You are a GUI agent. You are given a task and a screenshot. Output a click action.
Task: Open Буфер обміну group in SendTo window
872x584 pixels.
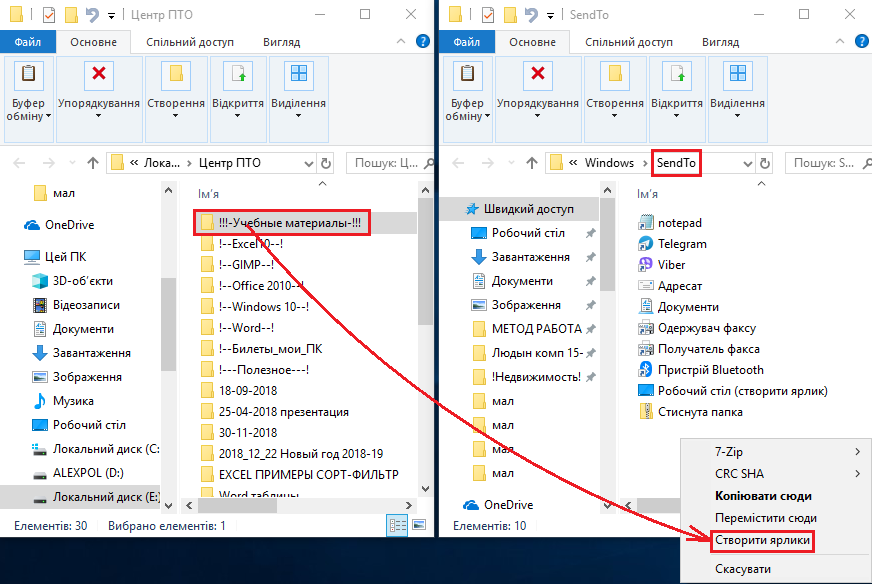[468, 99]
